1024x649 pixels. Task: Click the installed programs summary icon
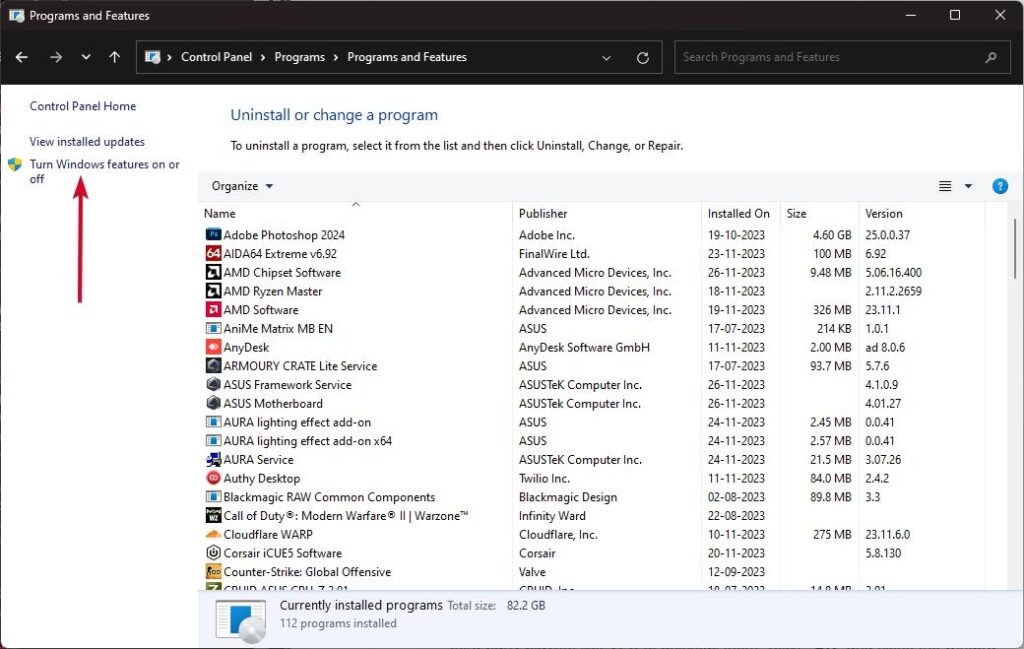(x=241, y=620)
